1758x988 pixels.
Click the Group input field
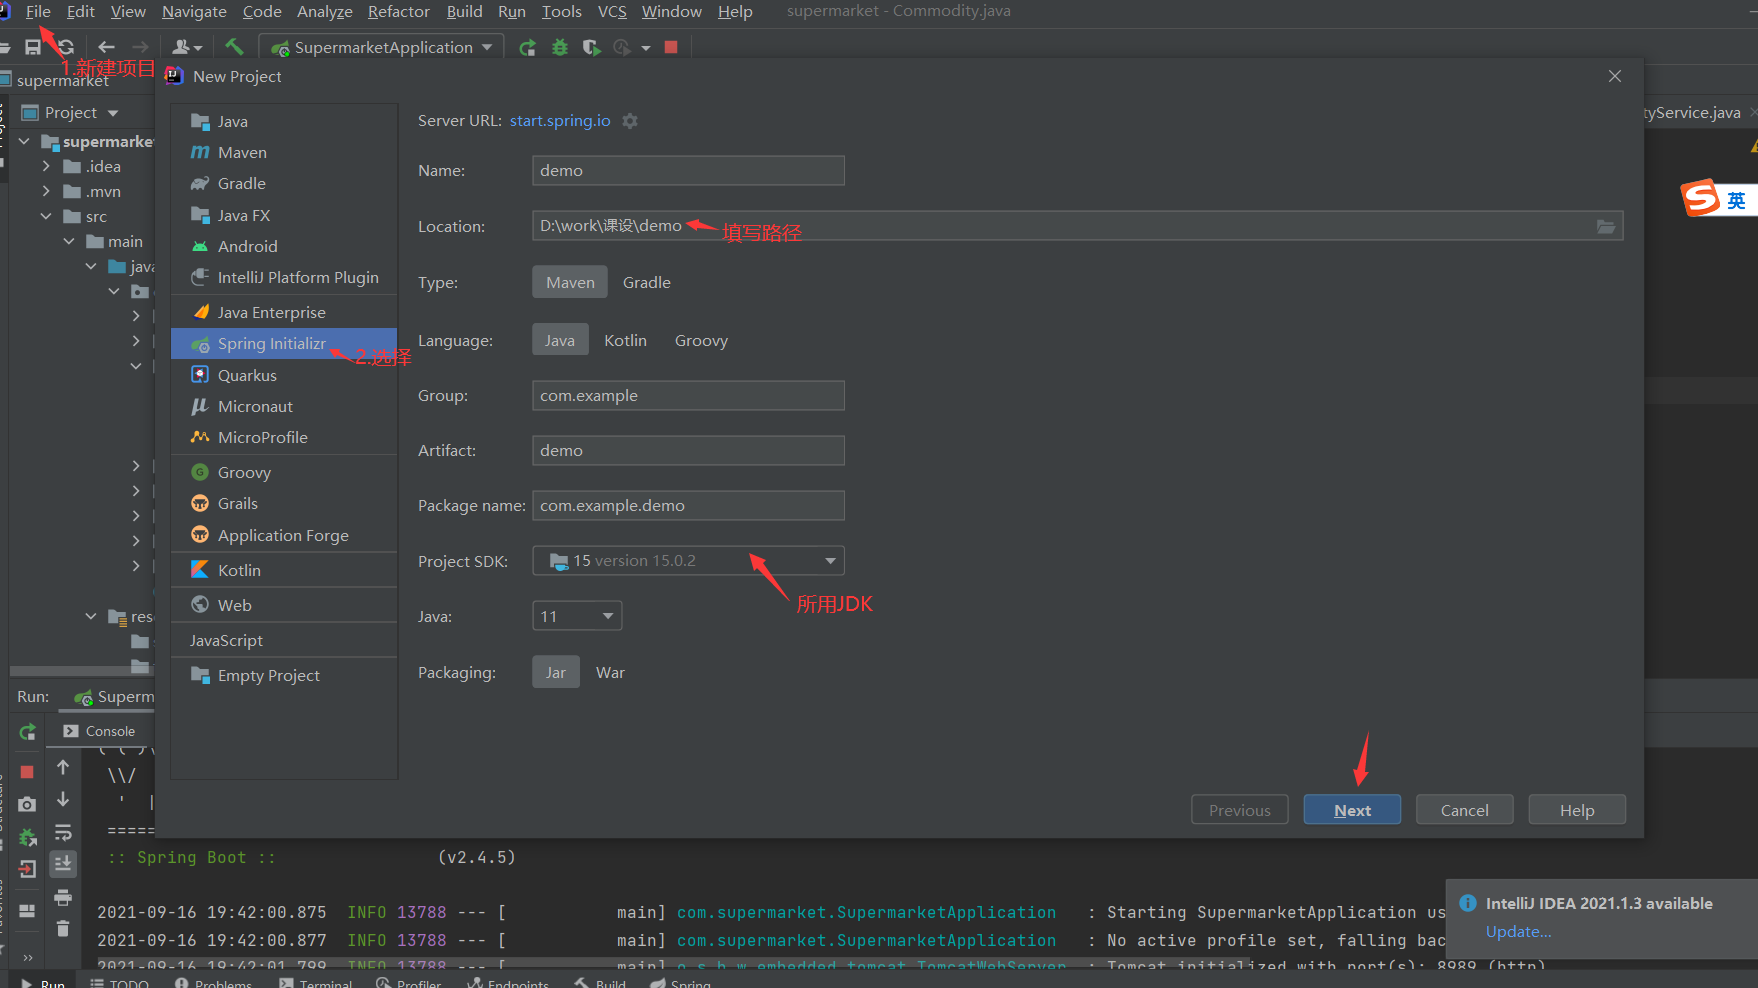(688, 396)
